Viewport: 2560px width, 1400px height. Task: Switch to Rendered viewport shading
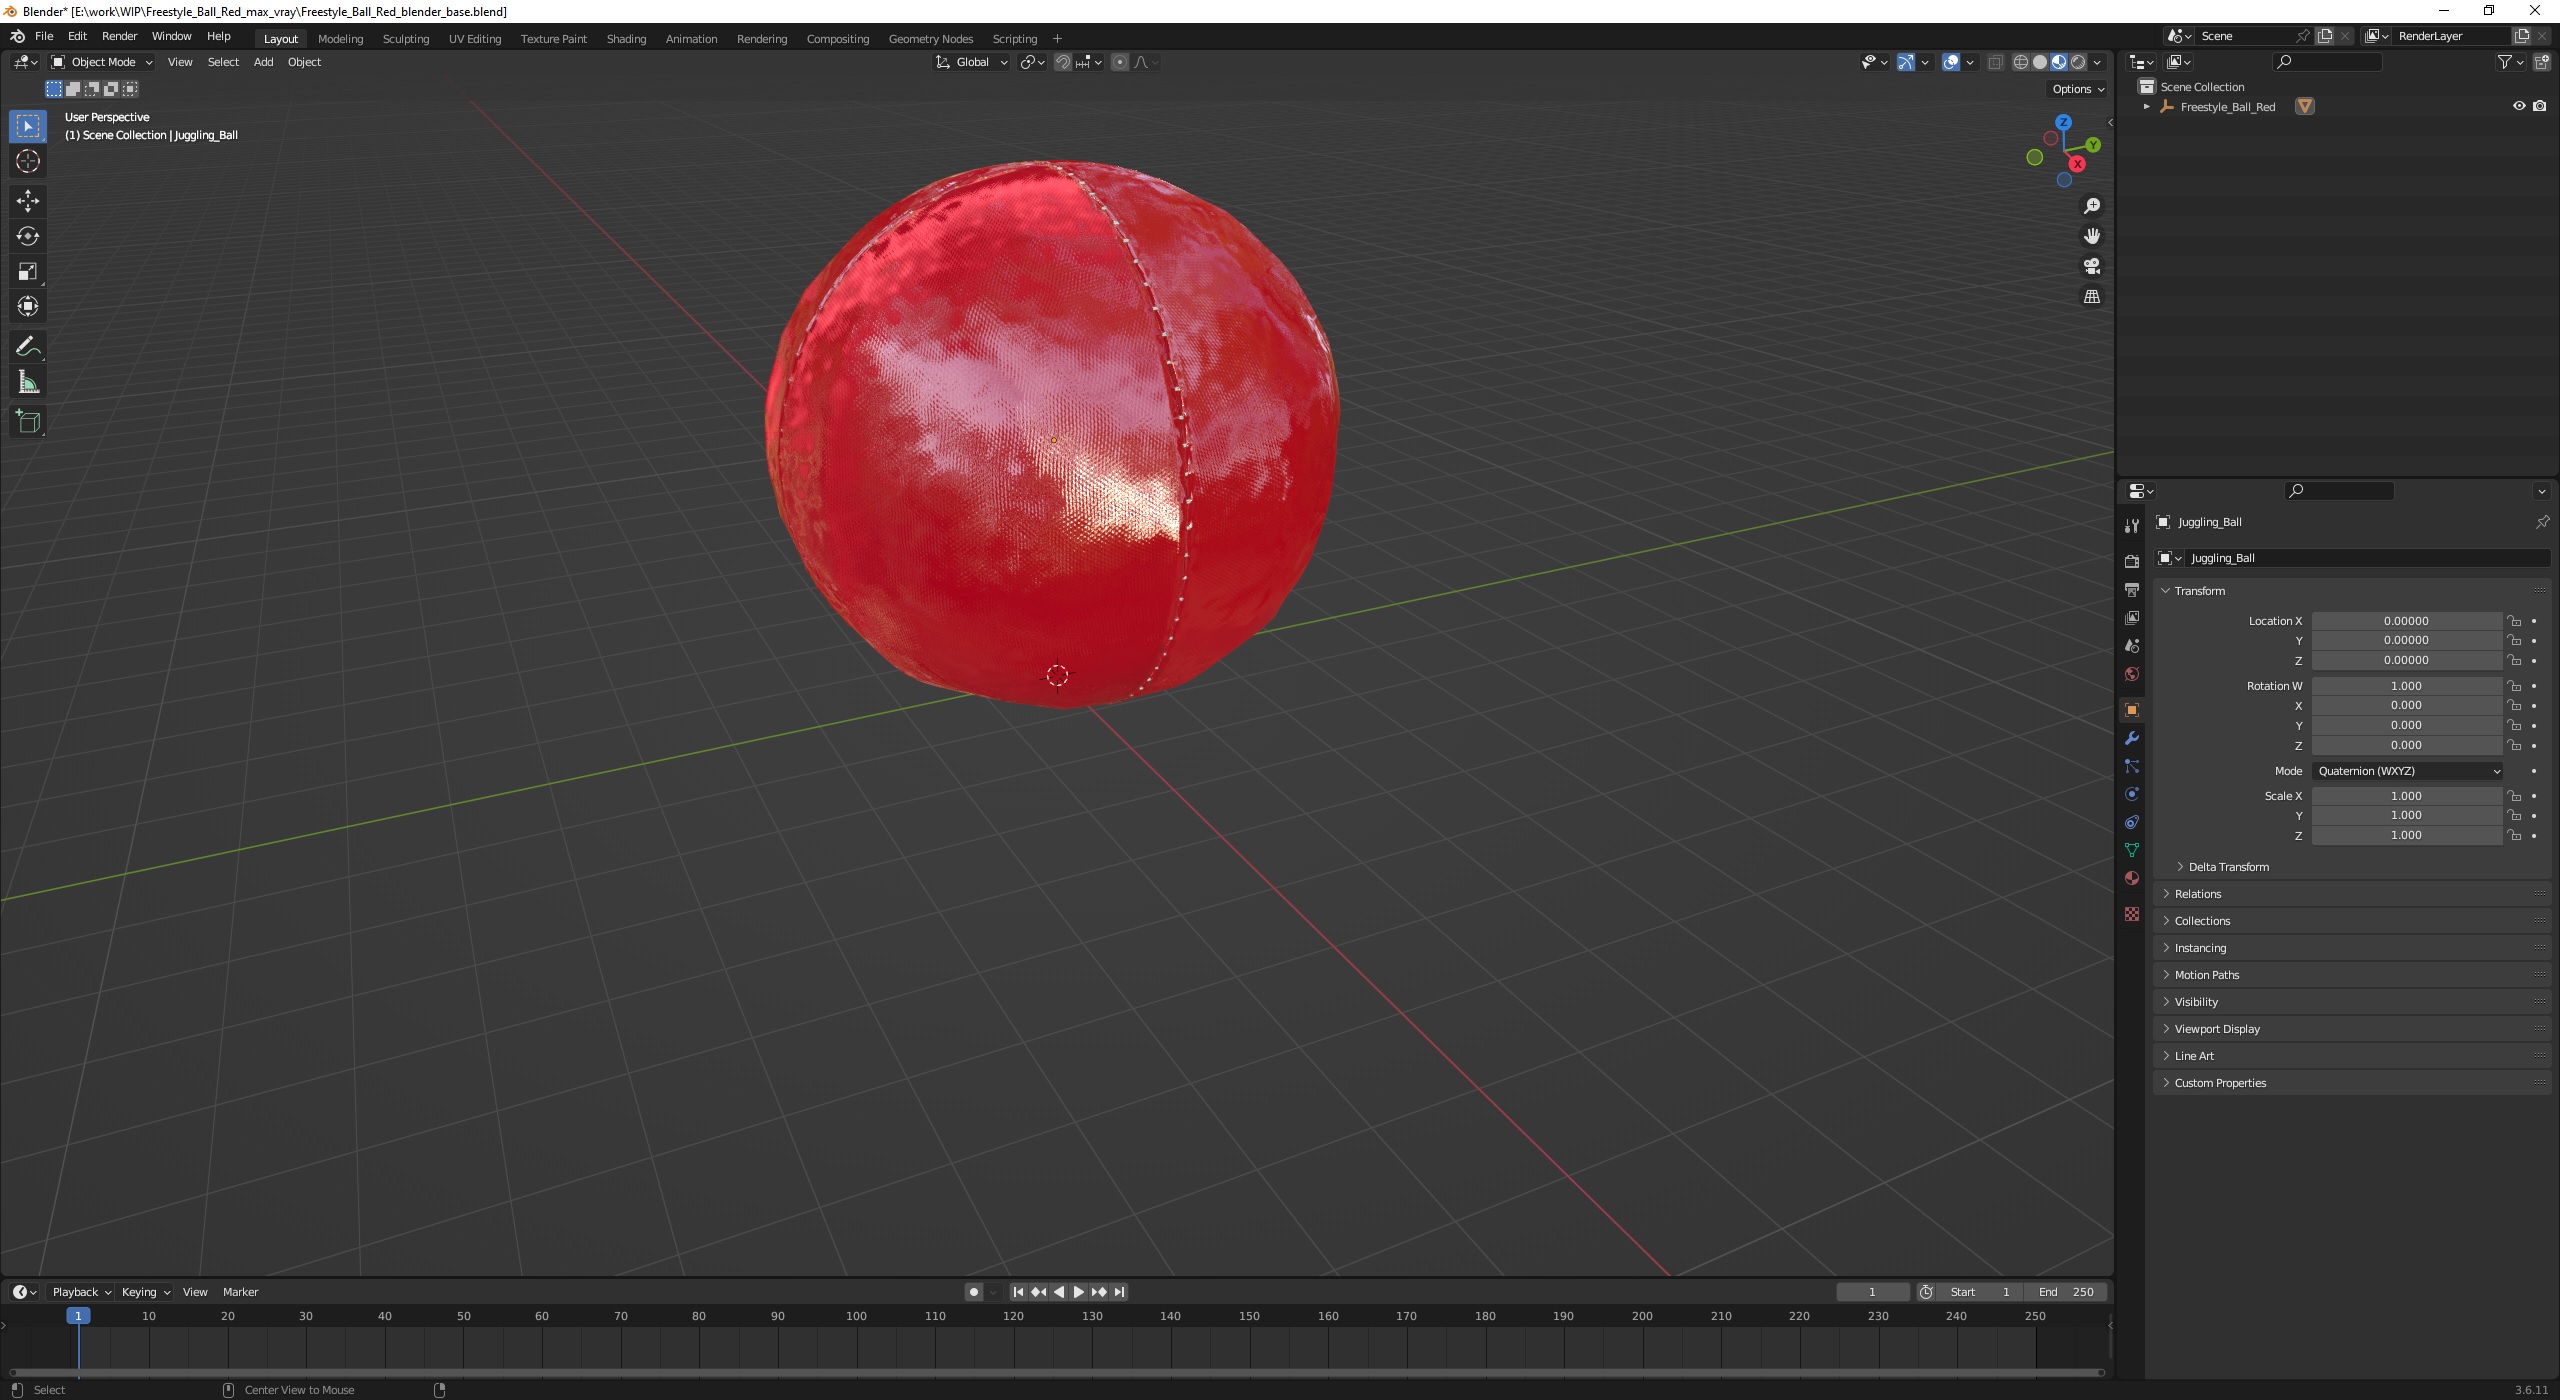(x=2078, y=62)
